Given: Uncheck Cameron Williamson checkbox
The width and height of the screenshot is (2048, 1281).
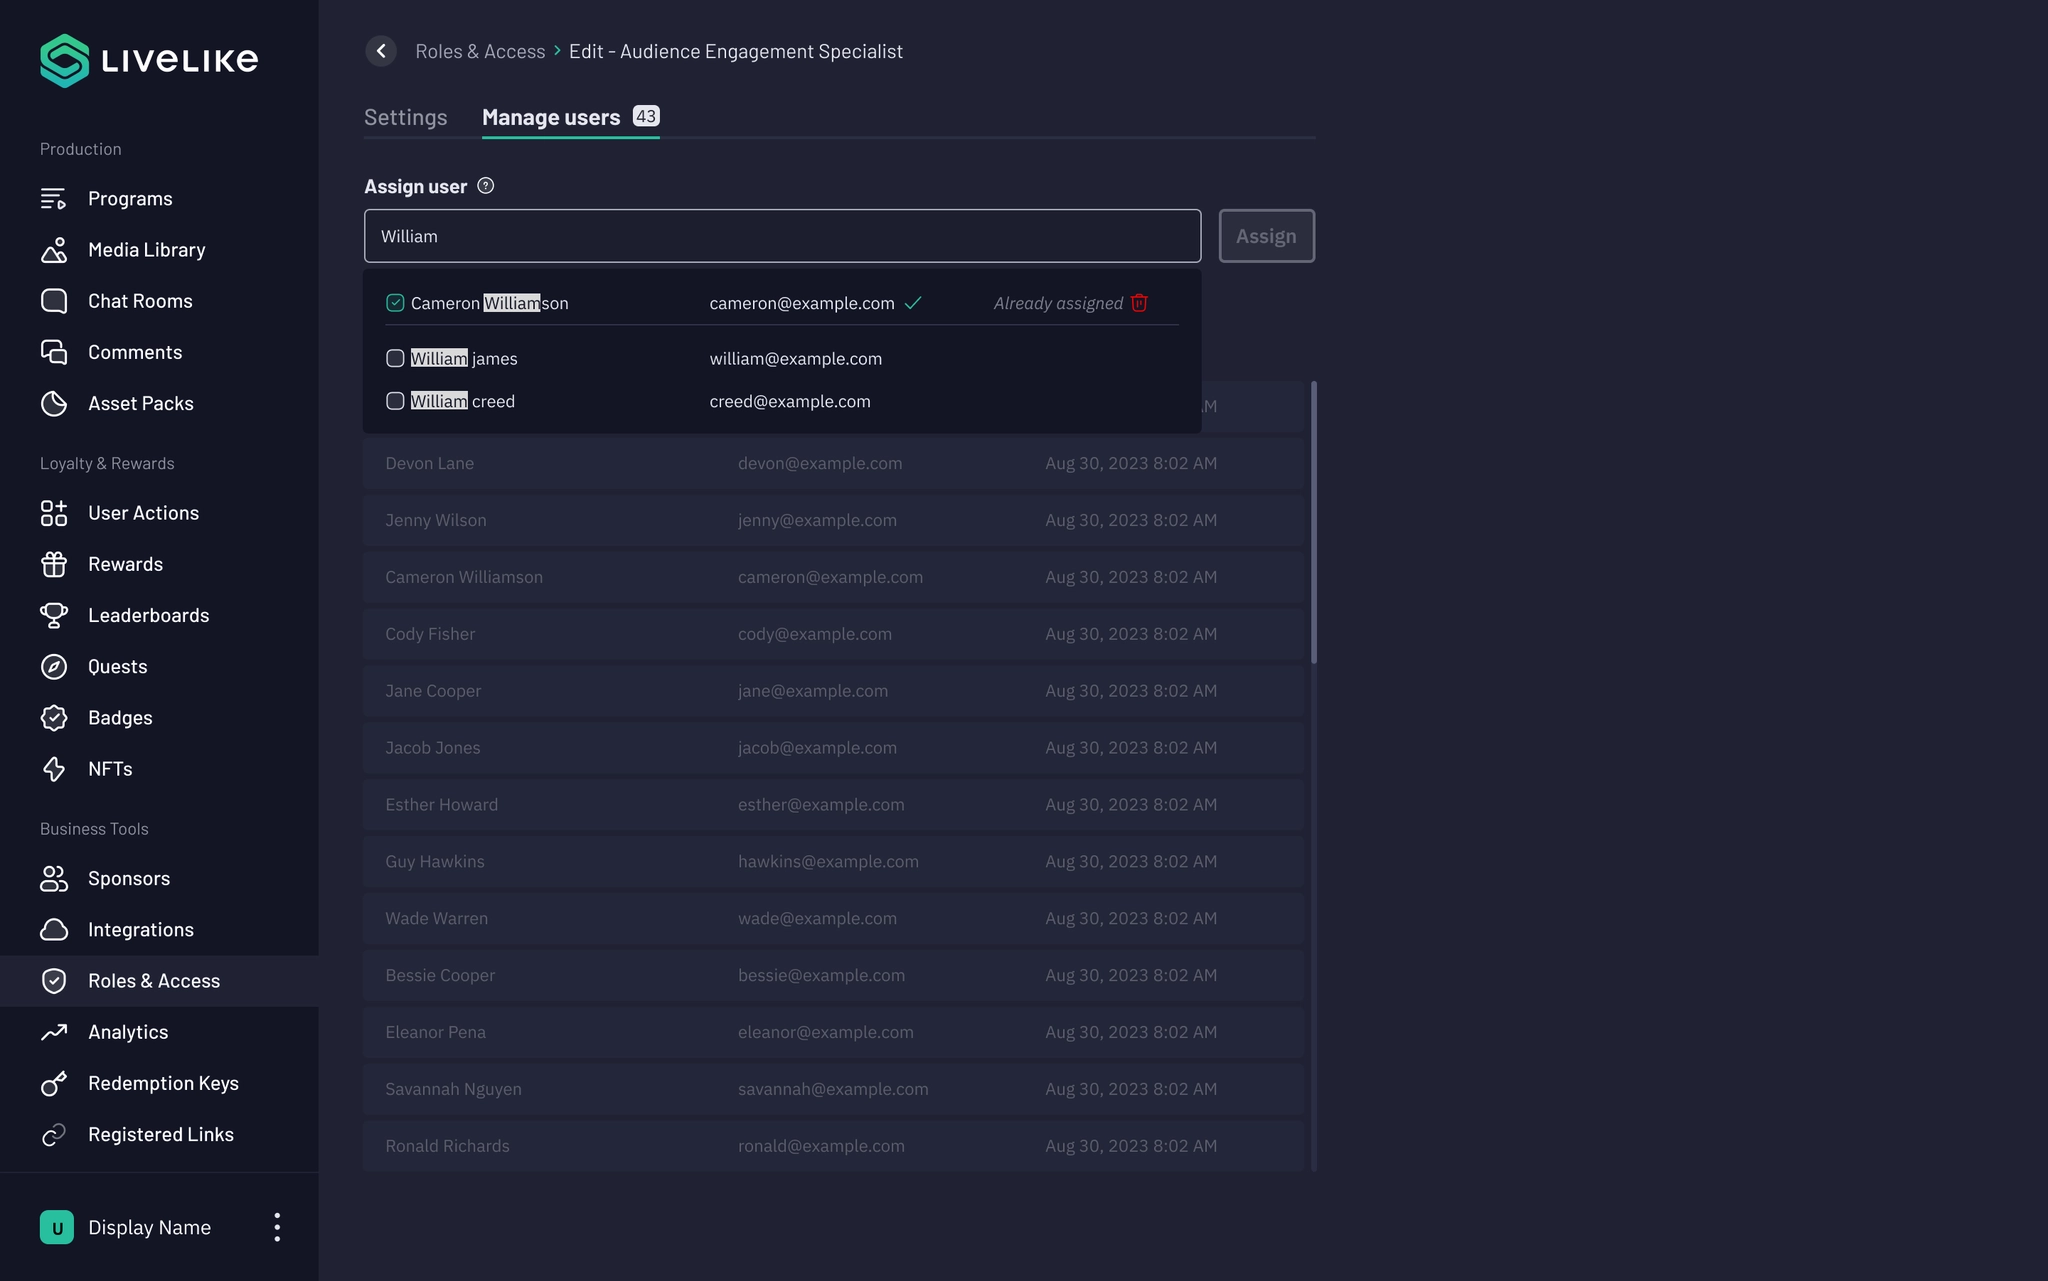Looking at the screenshot, I should click(x=395, y=303).
